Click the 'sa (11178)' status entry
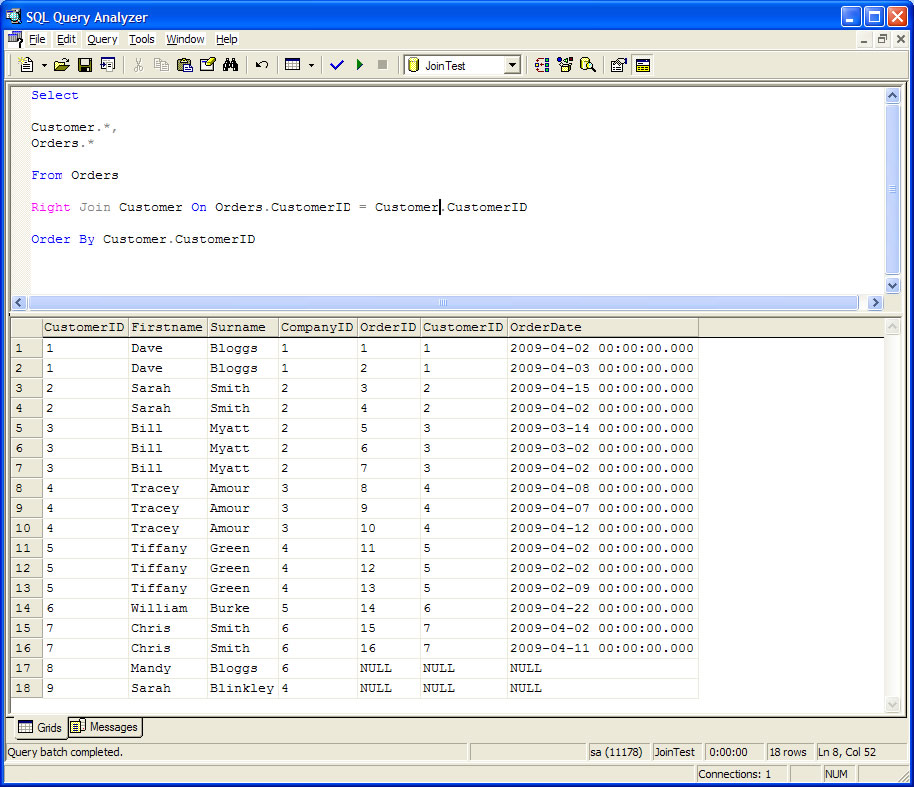914x787 pixels. pos(617,752)
